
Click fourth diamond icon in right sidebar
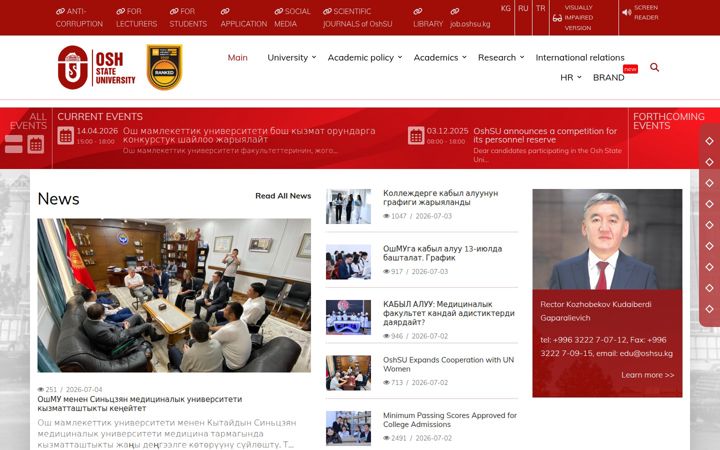[709, 204]
